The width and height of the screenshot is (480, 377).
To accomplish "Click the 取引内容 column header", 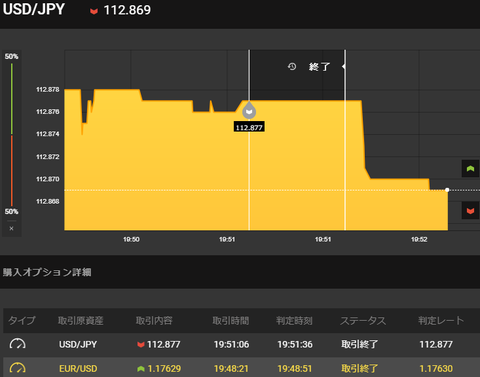I will coord(154,321).
